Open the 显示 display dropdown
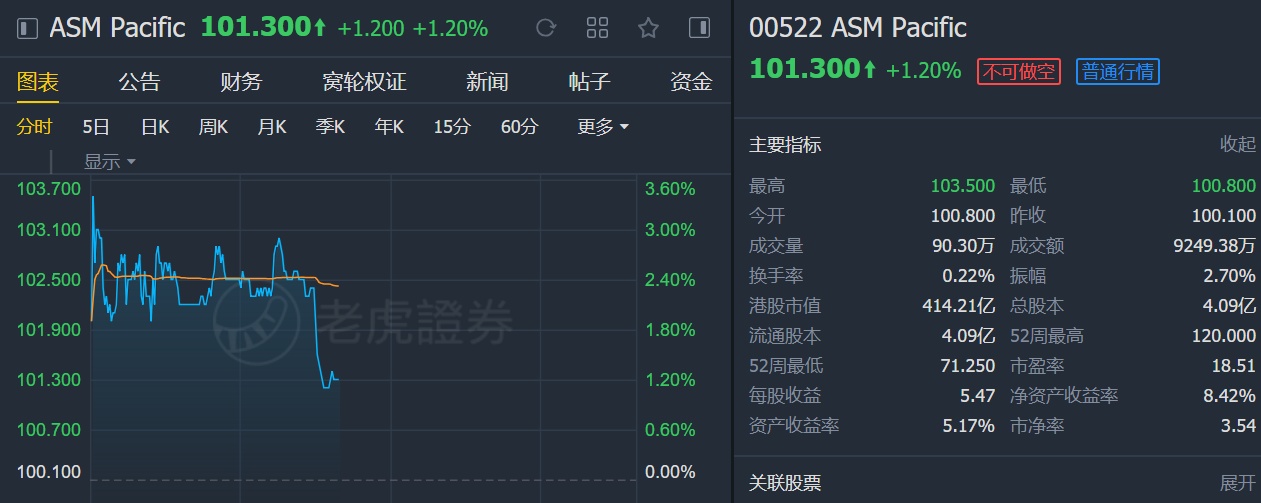This screenshot has width=1261, height=503. [109, 161]
